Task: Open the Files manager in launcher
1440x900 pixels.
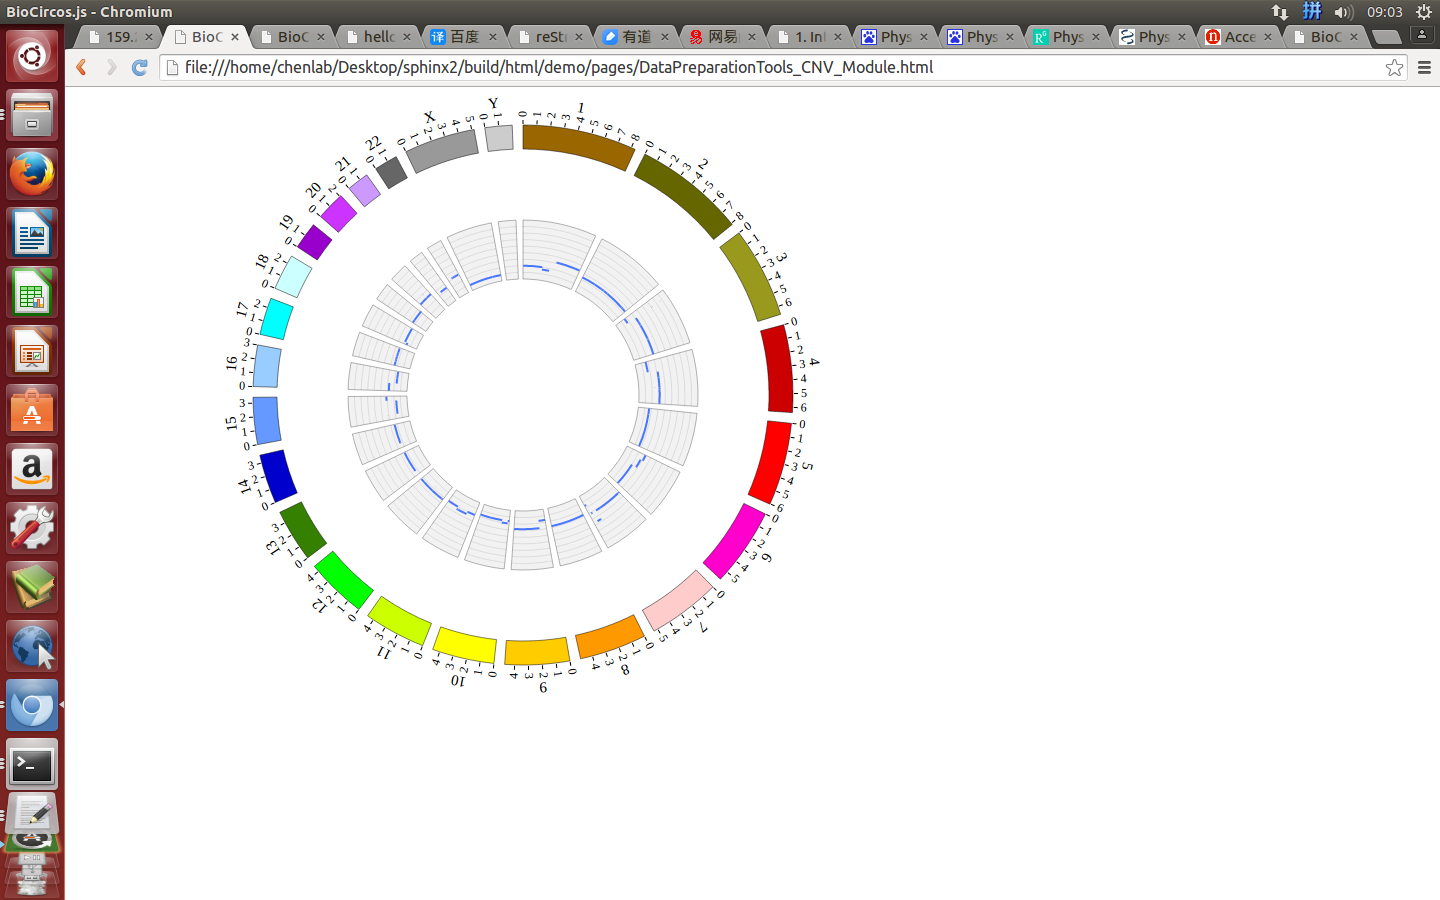Action: coord(32,115)
